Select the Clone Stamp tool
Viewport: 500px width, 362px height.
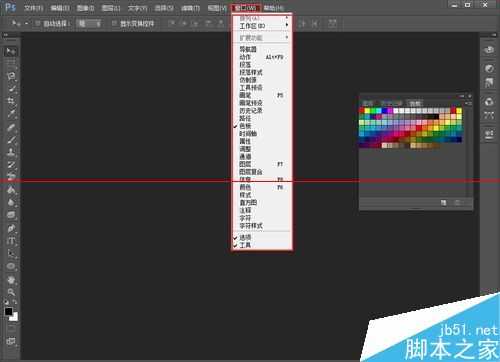pos(11,152)
